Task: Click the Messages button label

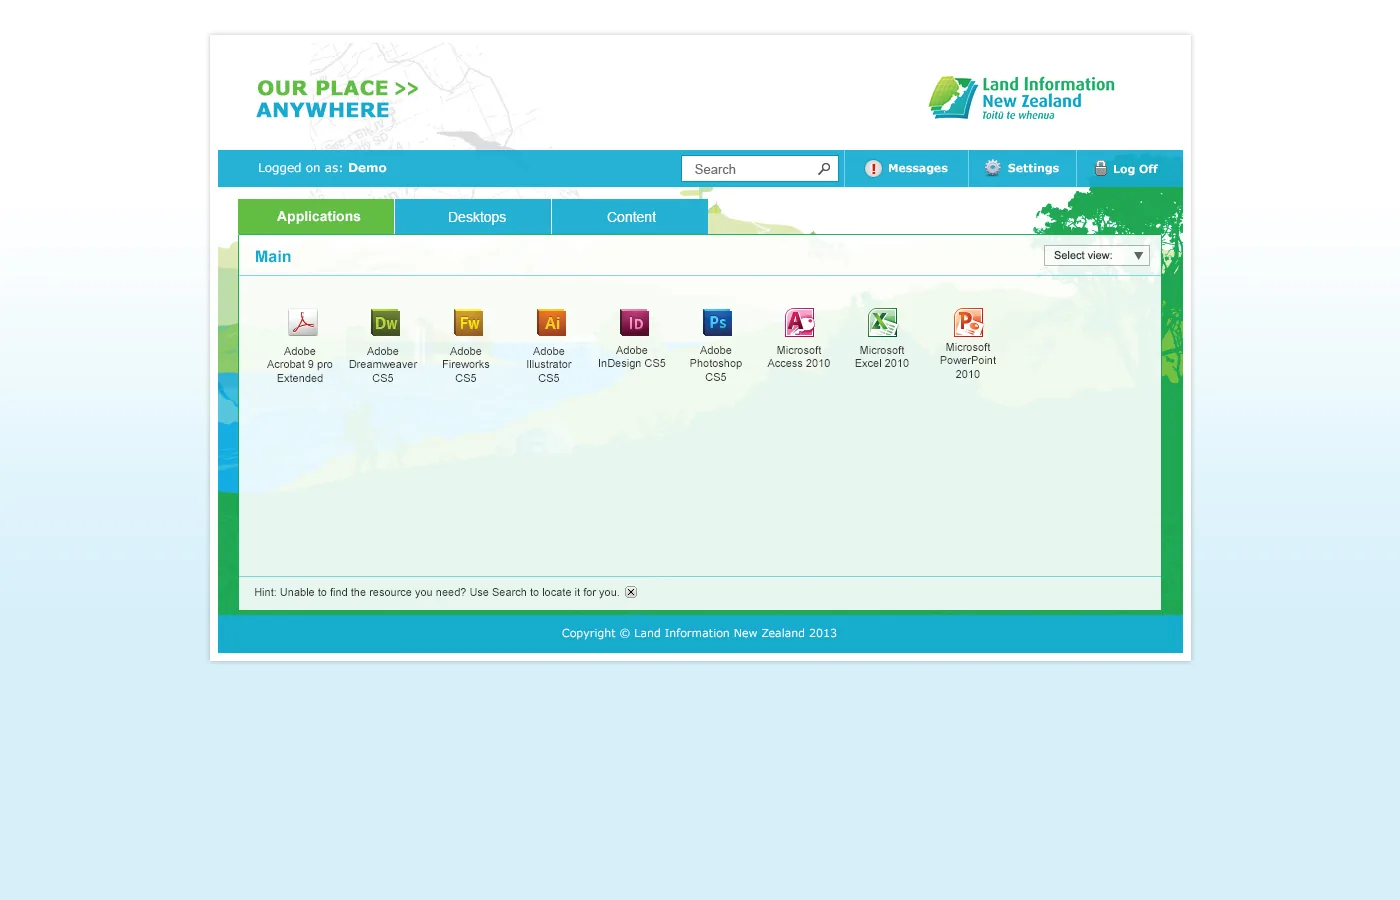Action: 918,169
